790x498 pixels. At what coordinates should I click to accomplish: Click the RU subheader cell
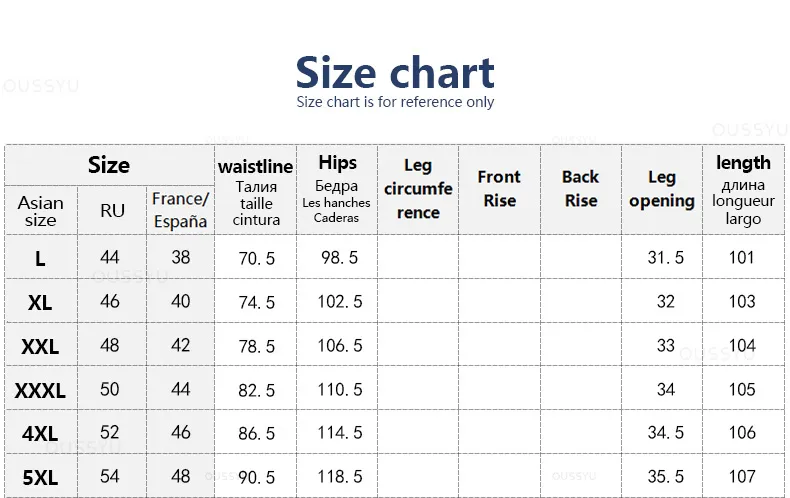point(112,211)
